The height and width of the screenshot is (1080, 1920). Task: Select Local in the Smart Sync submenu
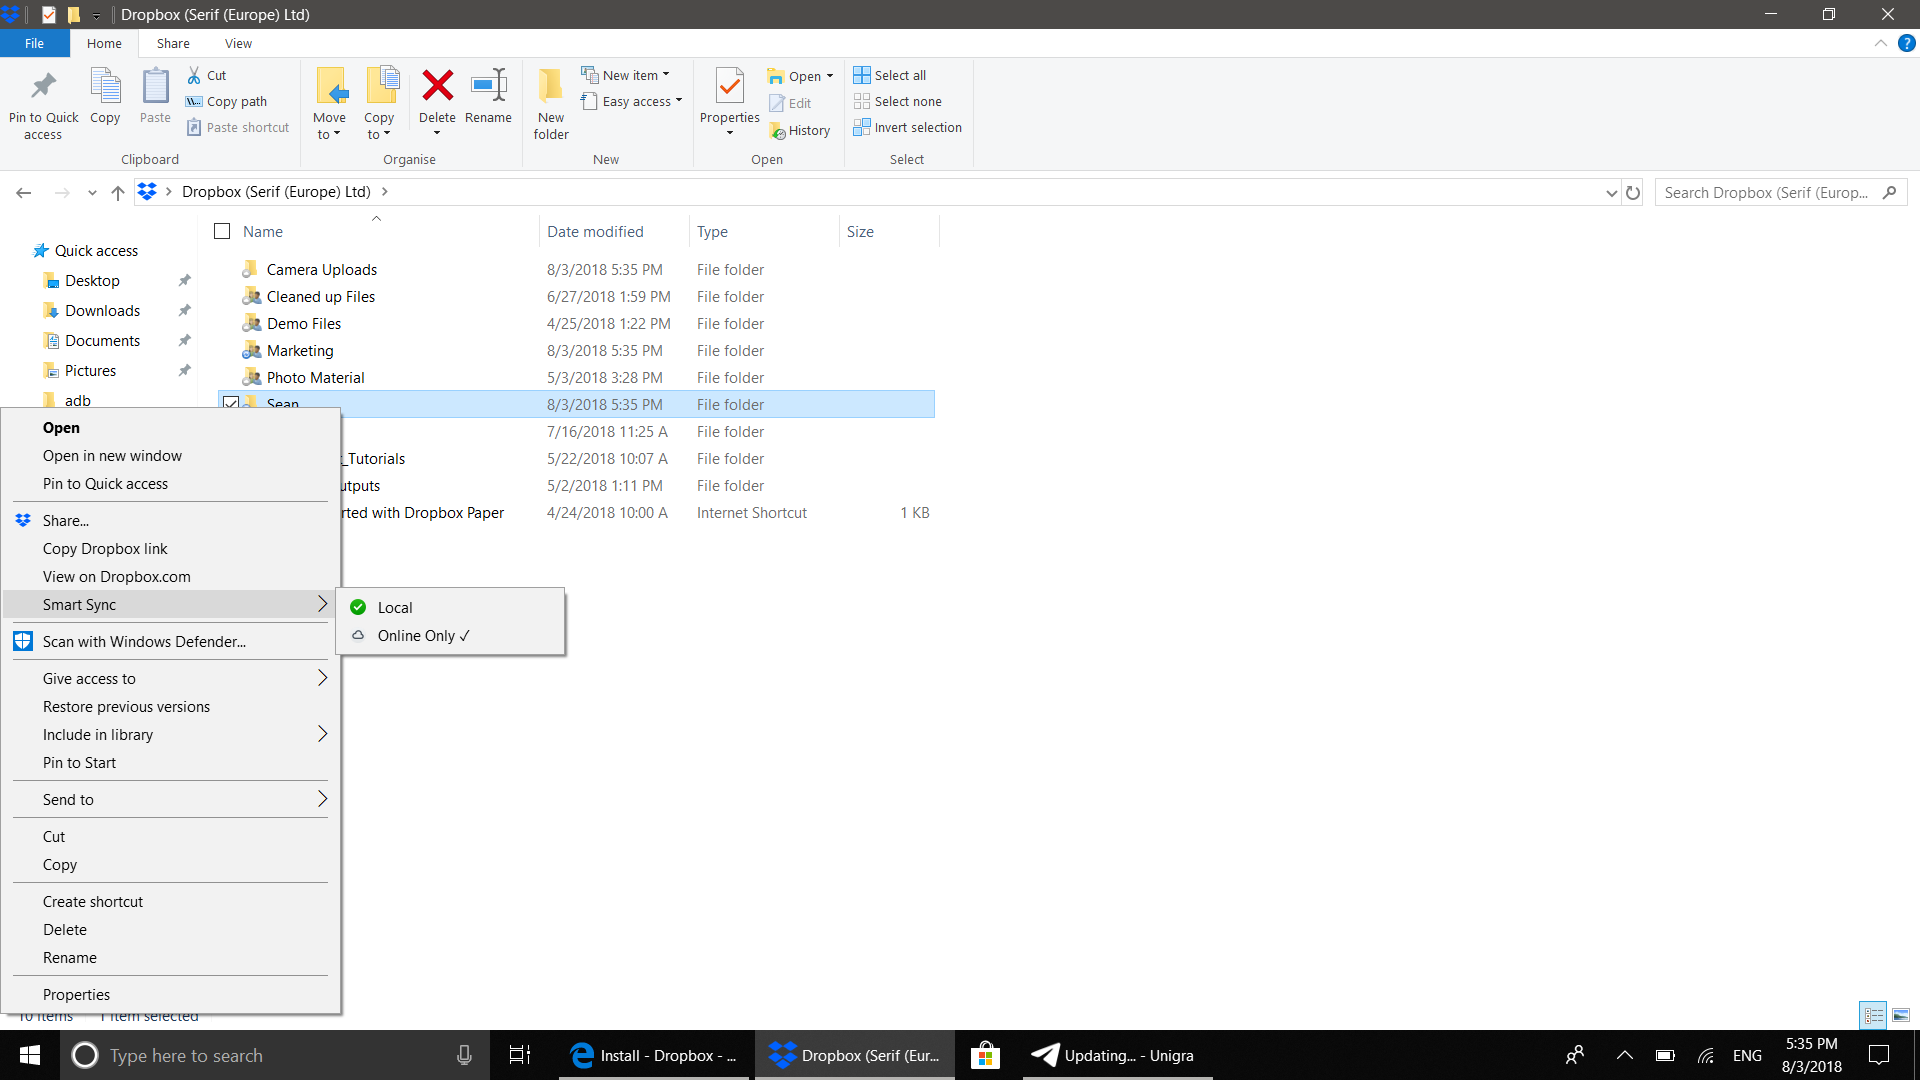(396, 607)
